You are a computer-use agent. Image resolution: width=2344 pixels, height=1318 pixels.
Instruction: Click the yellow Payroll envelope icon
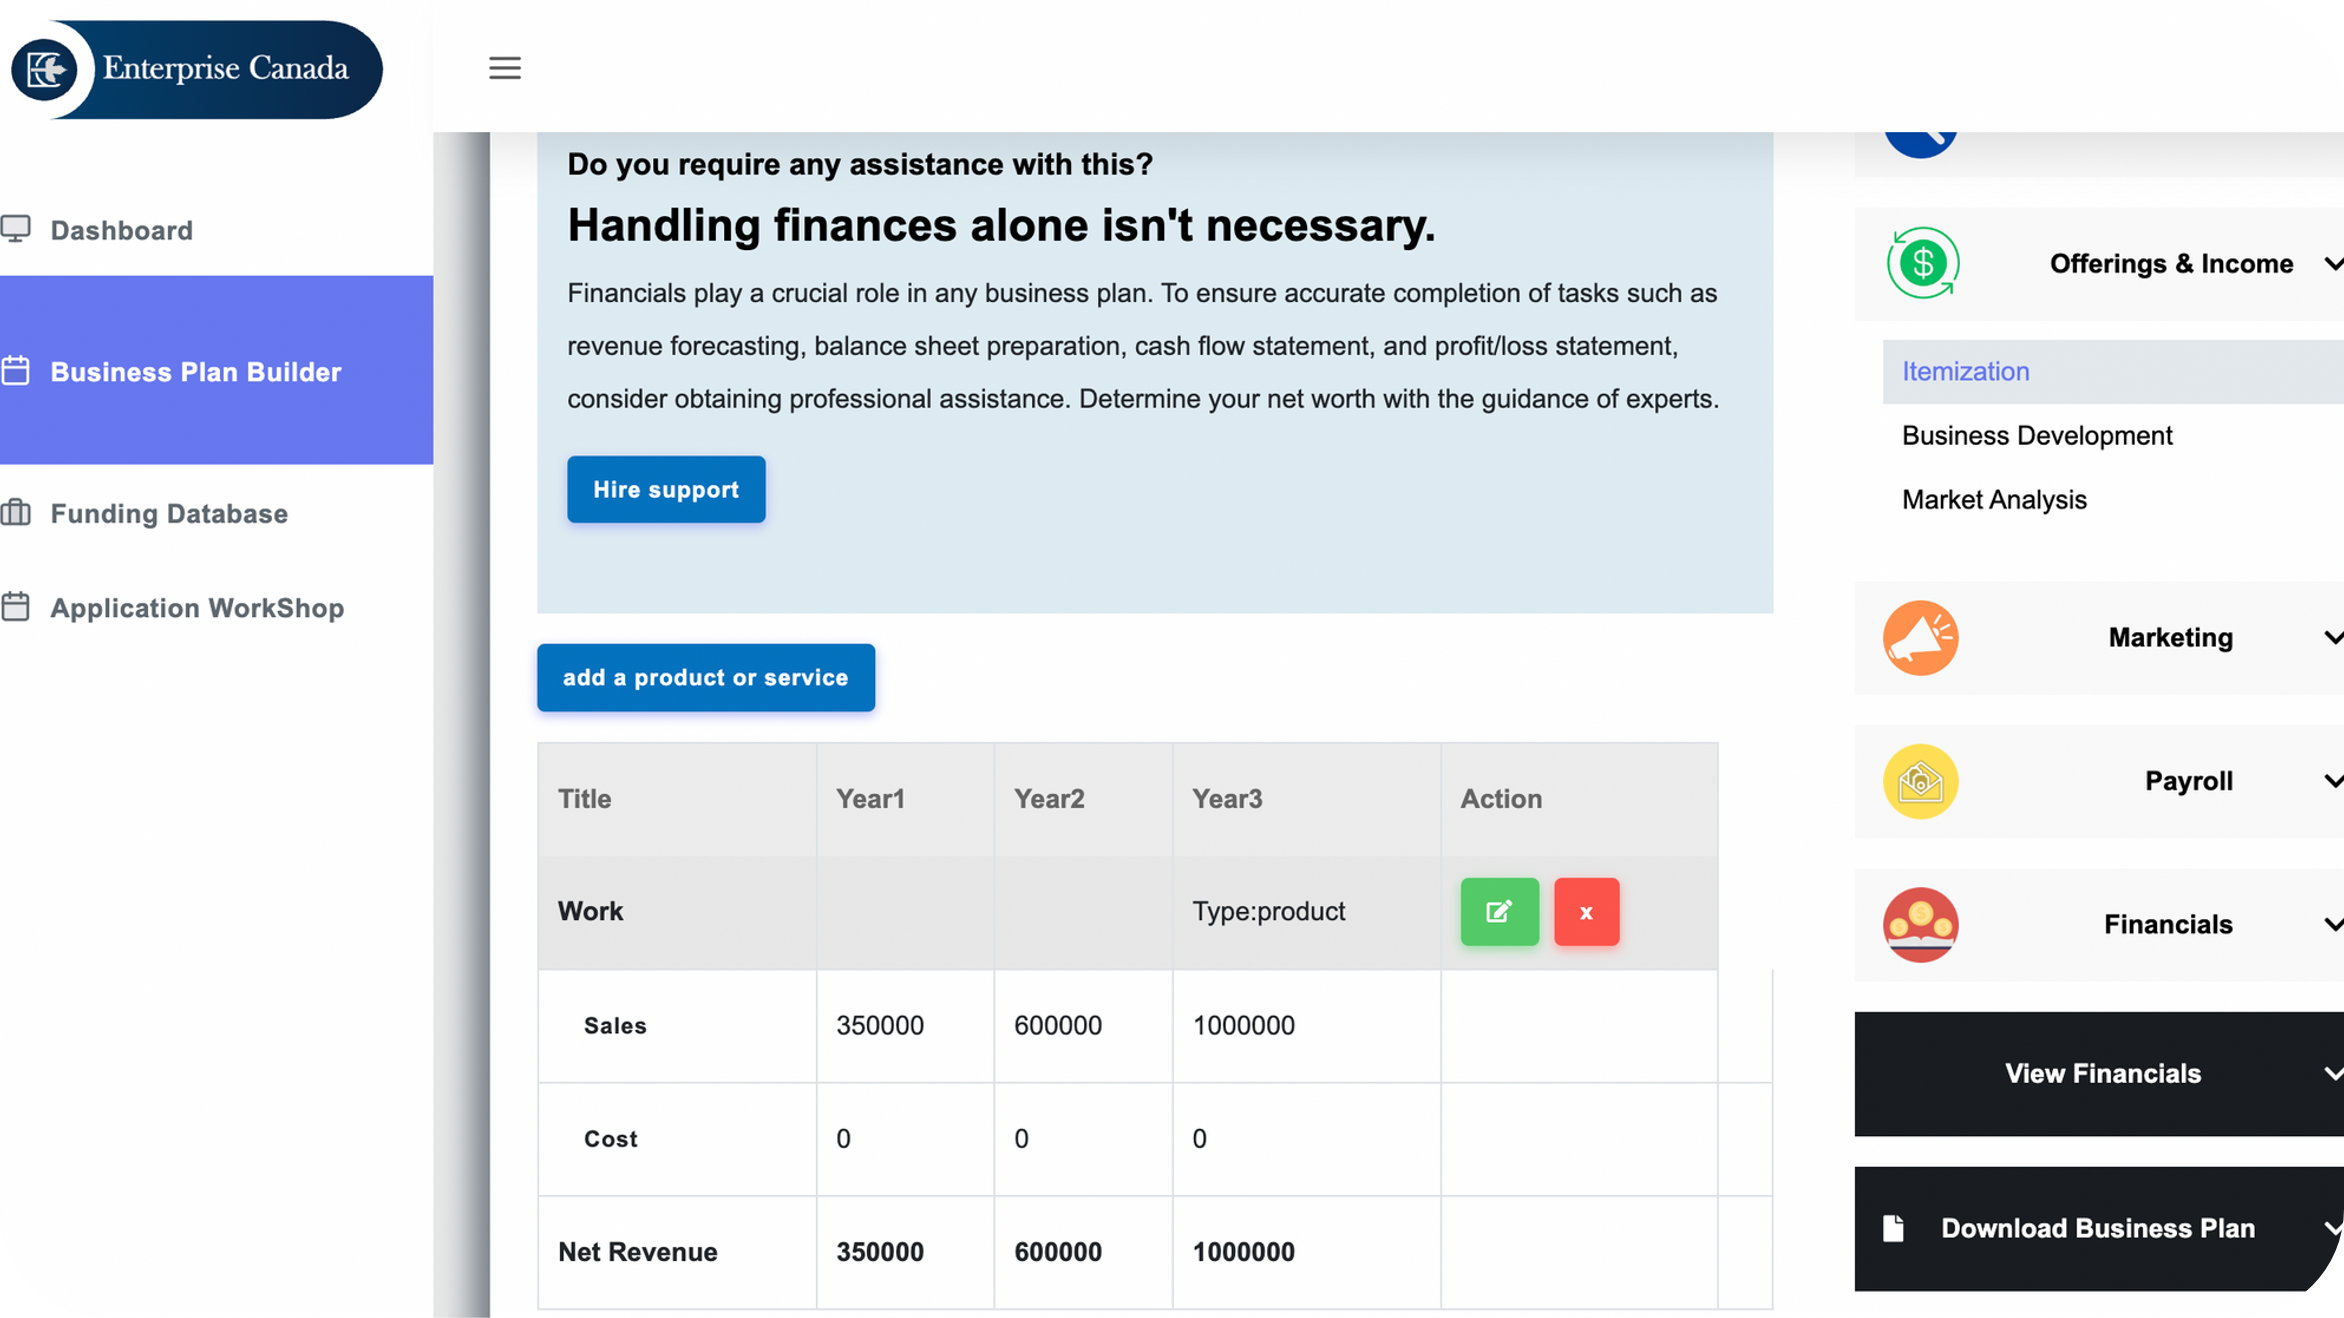click(1920, 781)
